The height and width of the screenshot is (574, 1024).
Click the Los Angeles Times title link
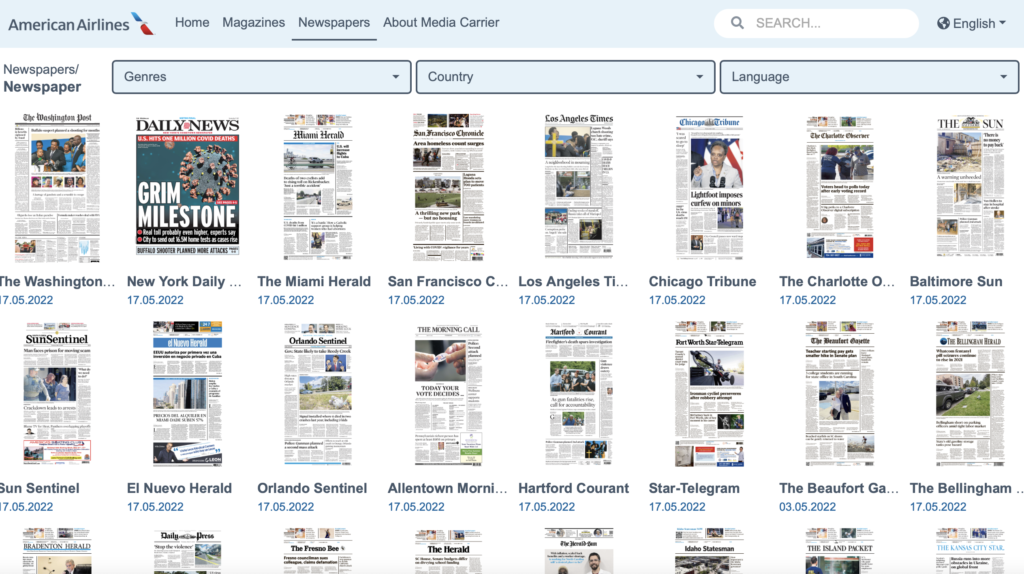573,282
